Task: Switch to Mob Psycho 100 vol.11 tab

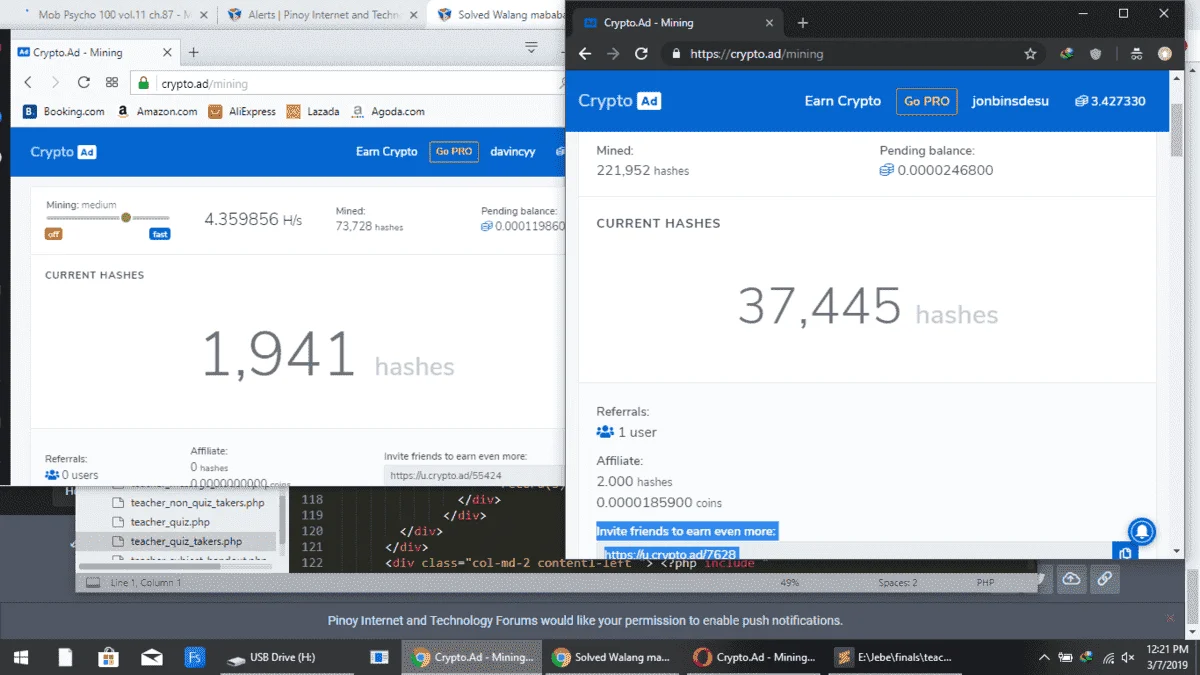Action: click(111, 15)
